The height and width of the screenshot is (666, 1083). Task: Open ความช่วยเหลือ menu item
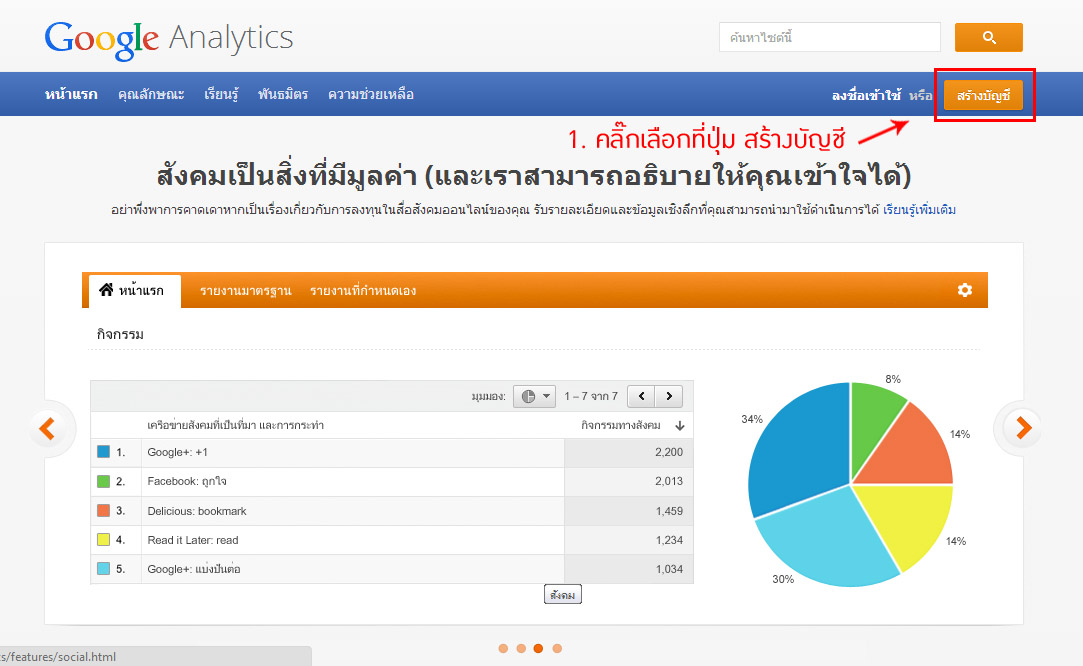[371, 95]
